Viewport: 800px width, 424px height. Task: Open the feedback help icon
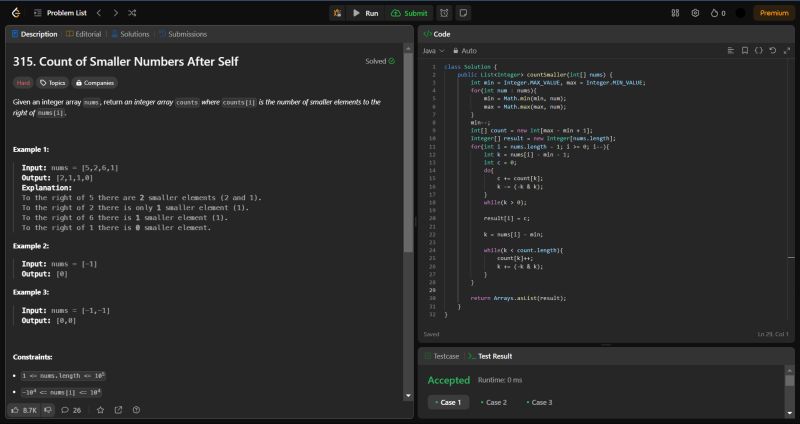click(x=136, y=410)
